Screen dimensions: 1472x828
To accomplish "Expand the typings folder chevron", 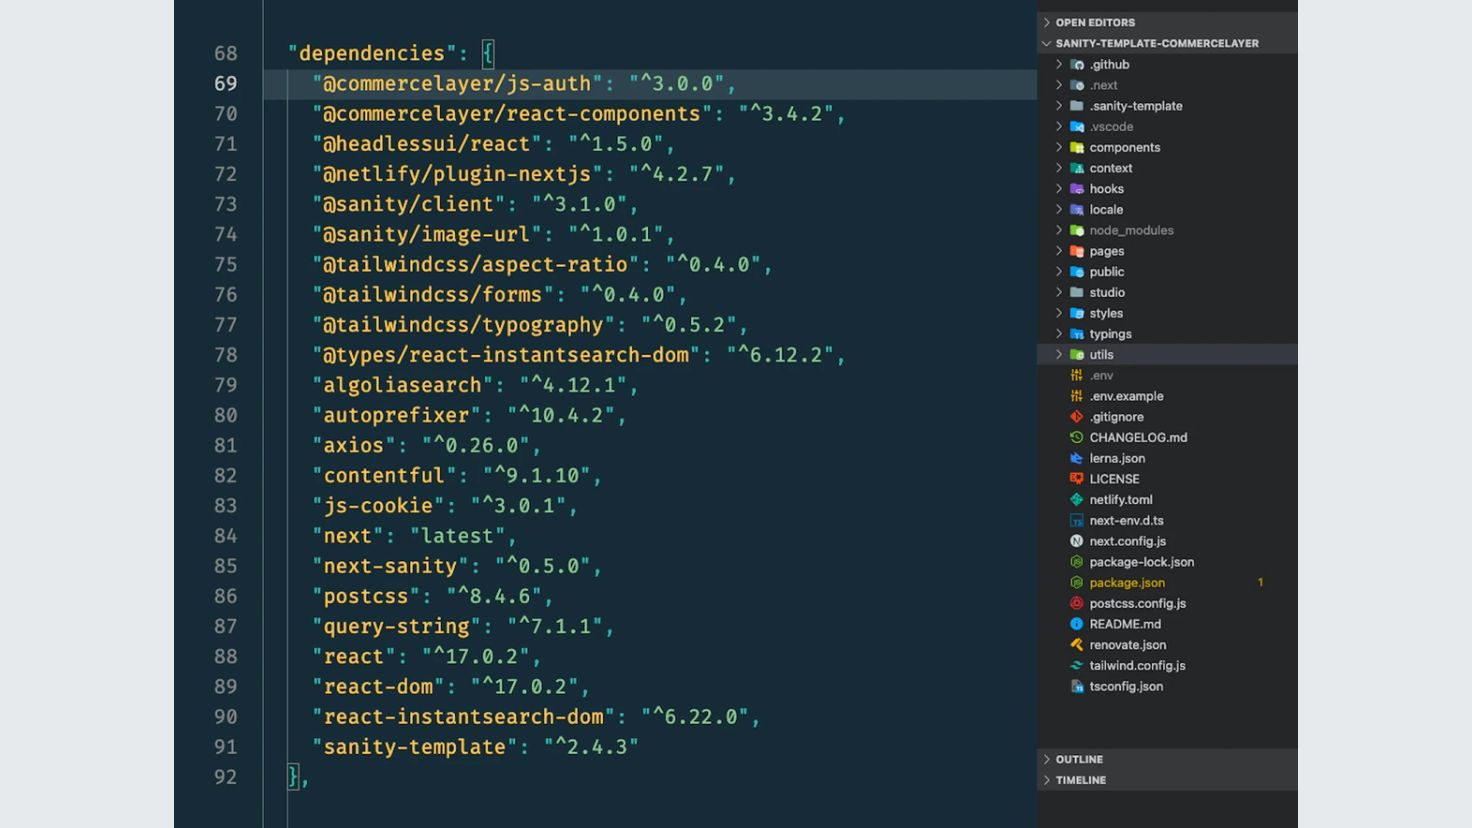I will pyautogui.click(x=1059, y=334).
